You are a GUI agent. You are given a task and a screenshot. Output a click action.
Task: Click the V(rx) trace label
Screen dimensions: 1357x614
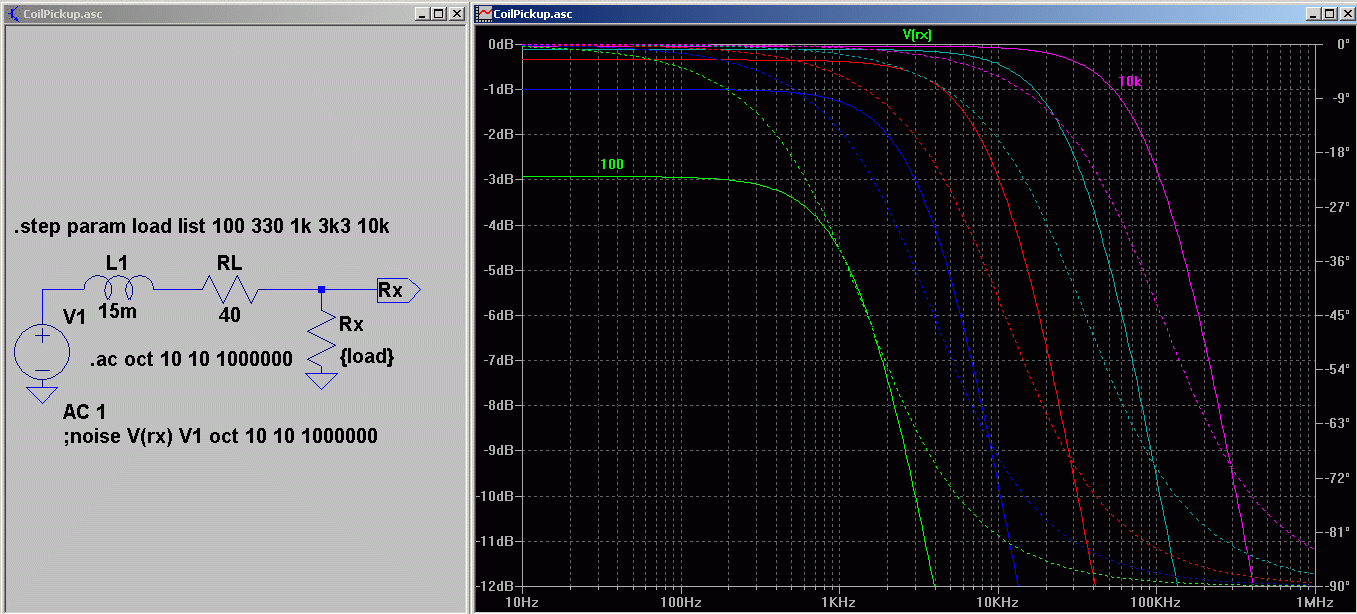tap(917, 34)
